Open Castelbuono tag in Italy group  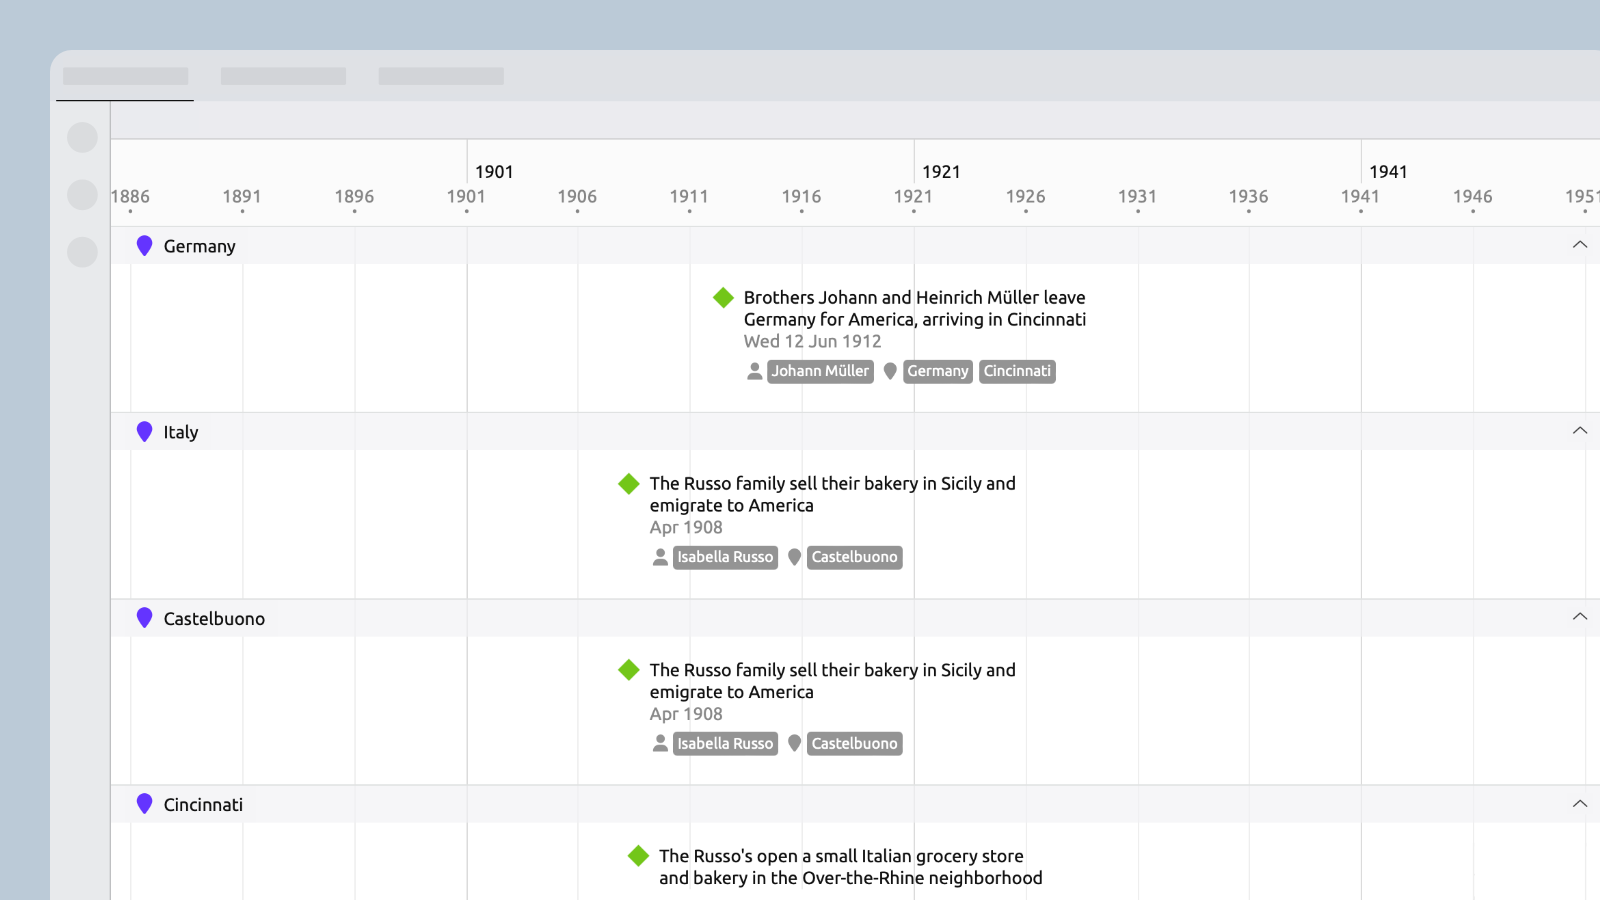(x=854, y=557)
